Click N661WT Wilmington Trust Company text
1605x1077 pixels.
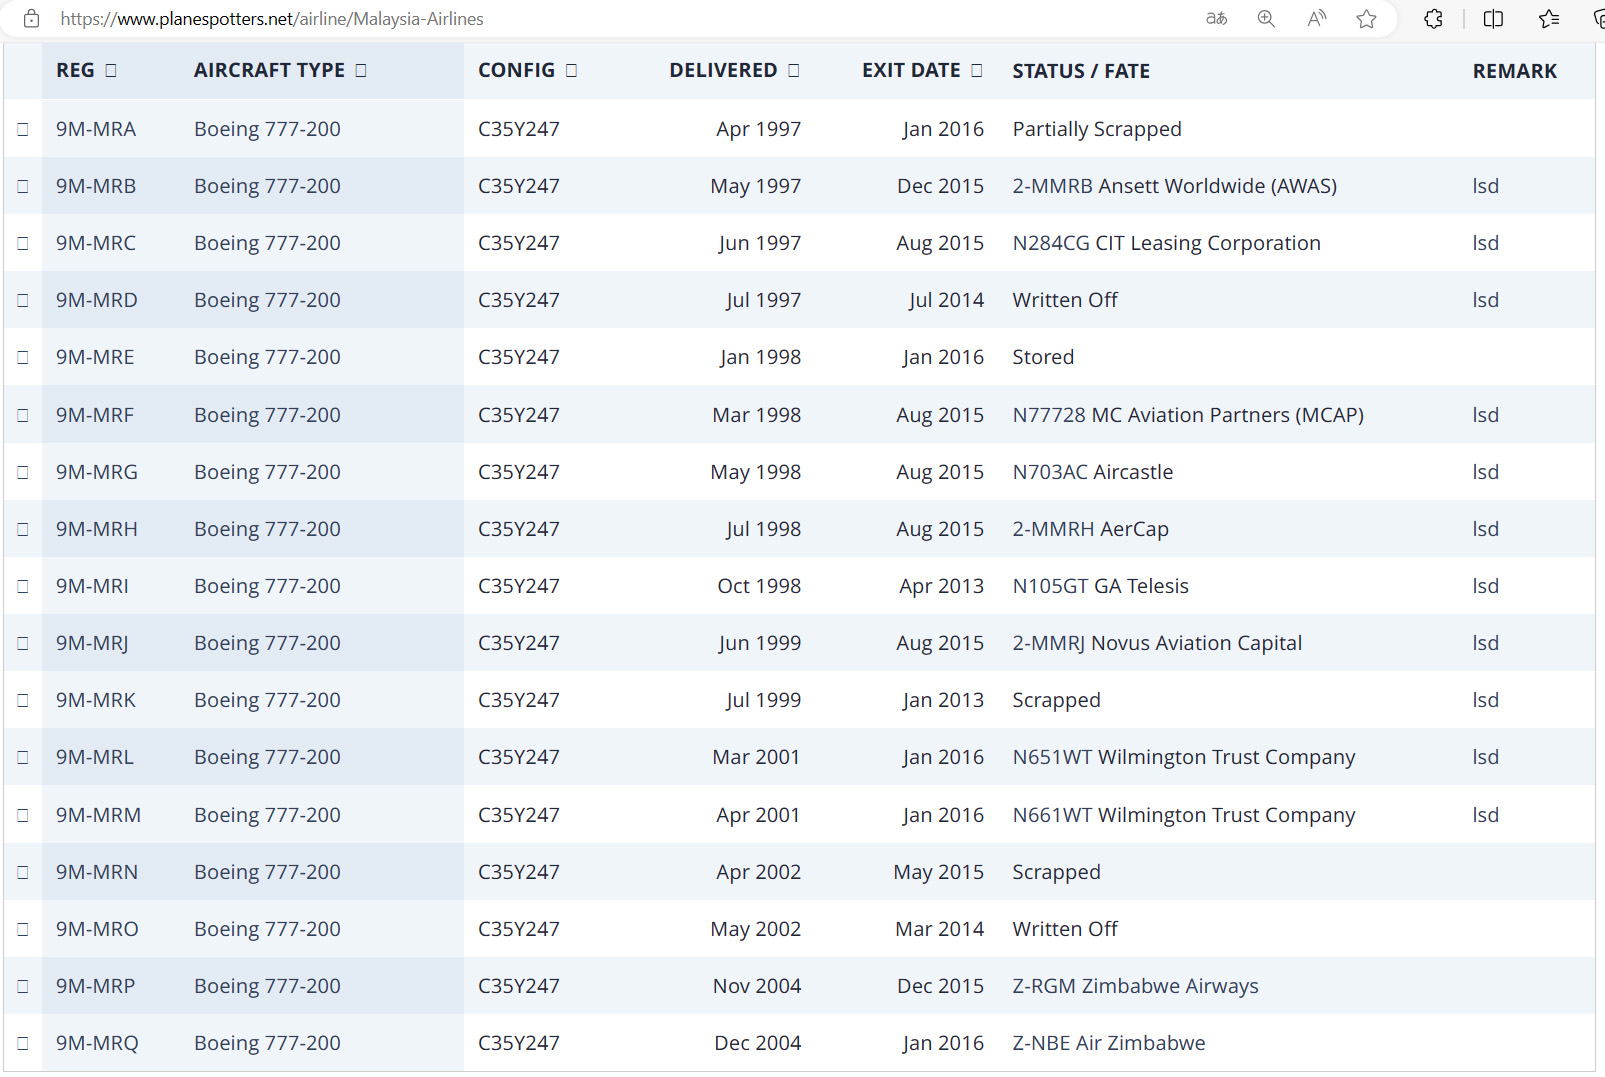coord(1184,815)
